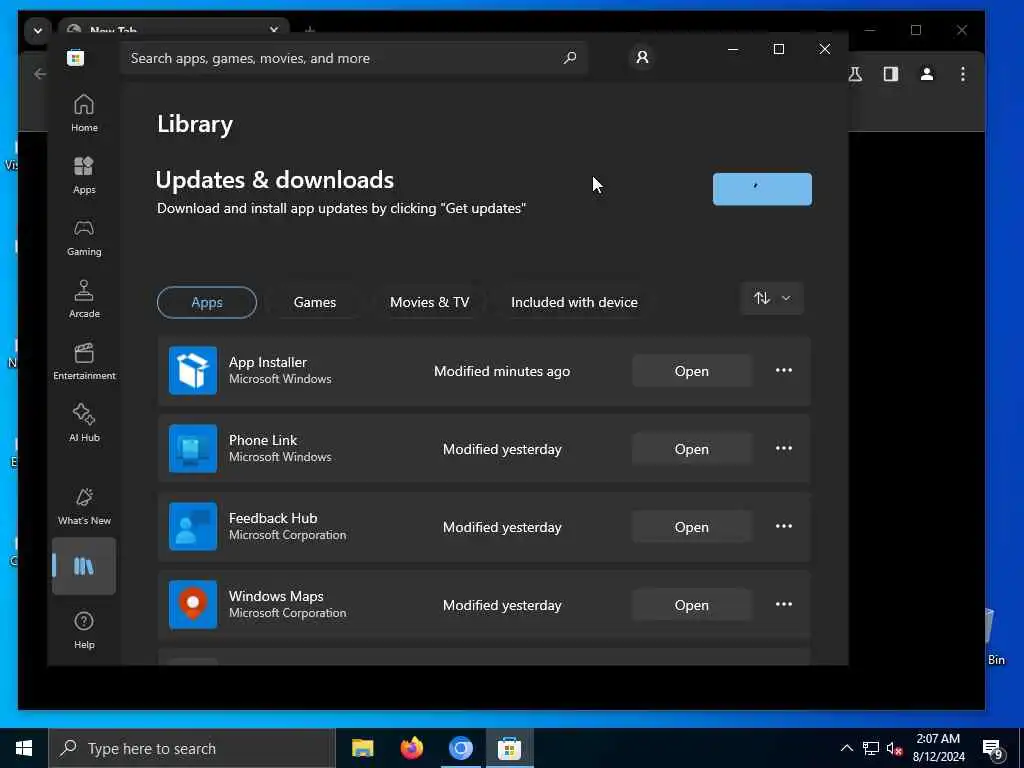Screen dimensions: 1024x768
Task: Open the Home section in Store sidebar
Action: point(84,113)
